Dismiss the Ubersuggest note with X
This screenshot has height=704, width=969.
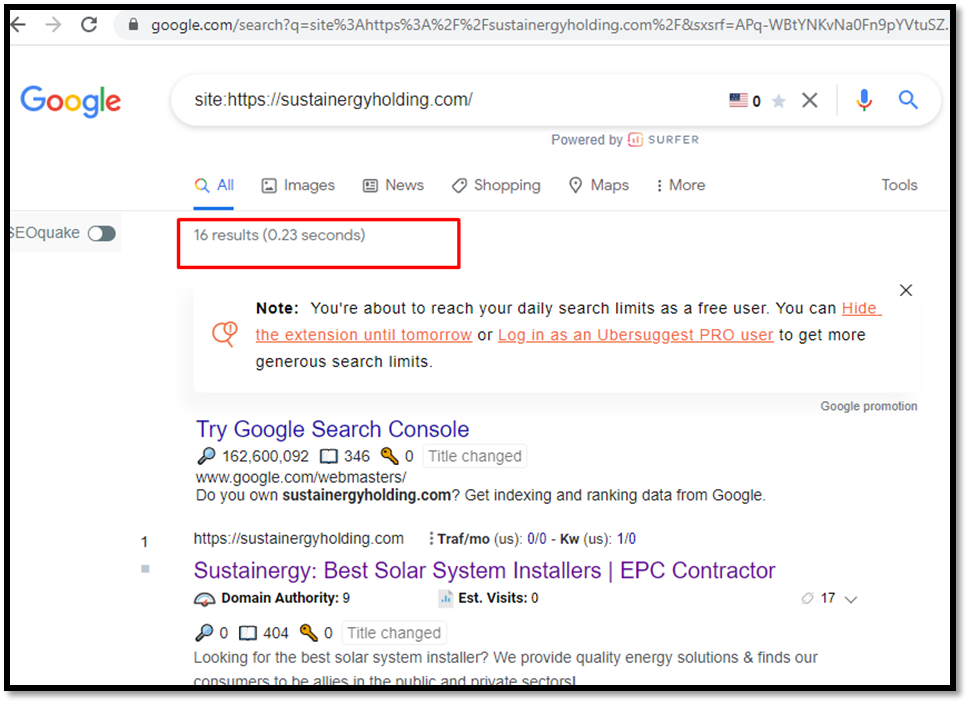click(x=906, y=291)
